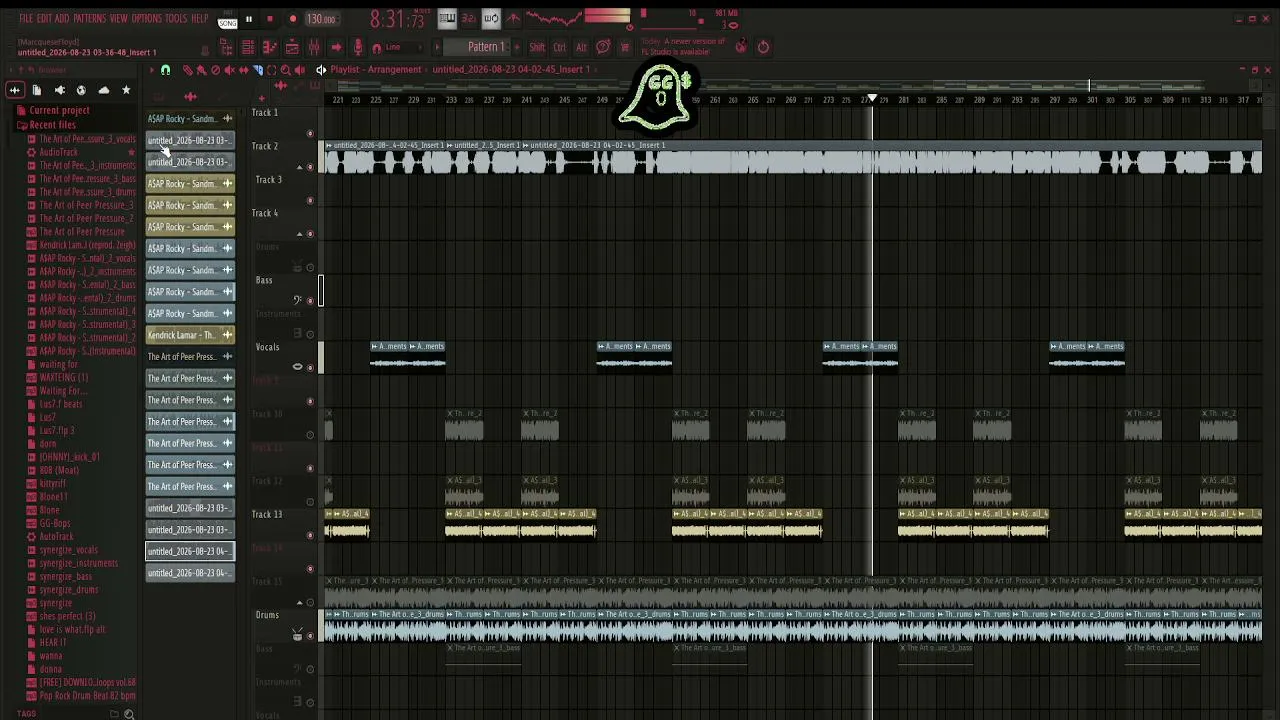This screenshot has width=1280, height=720.
Task: Select the Slice tool in playlist toolbar
Action: [258, 69]
